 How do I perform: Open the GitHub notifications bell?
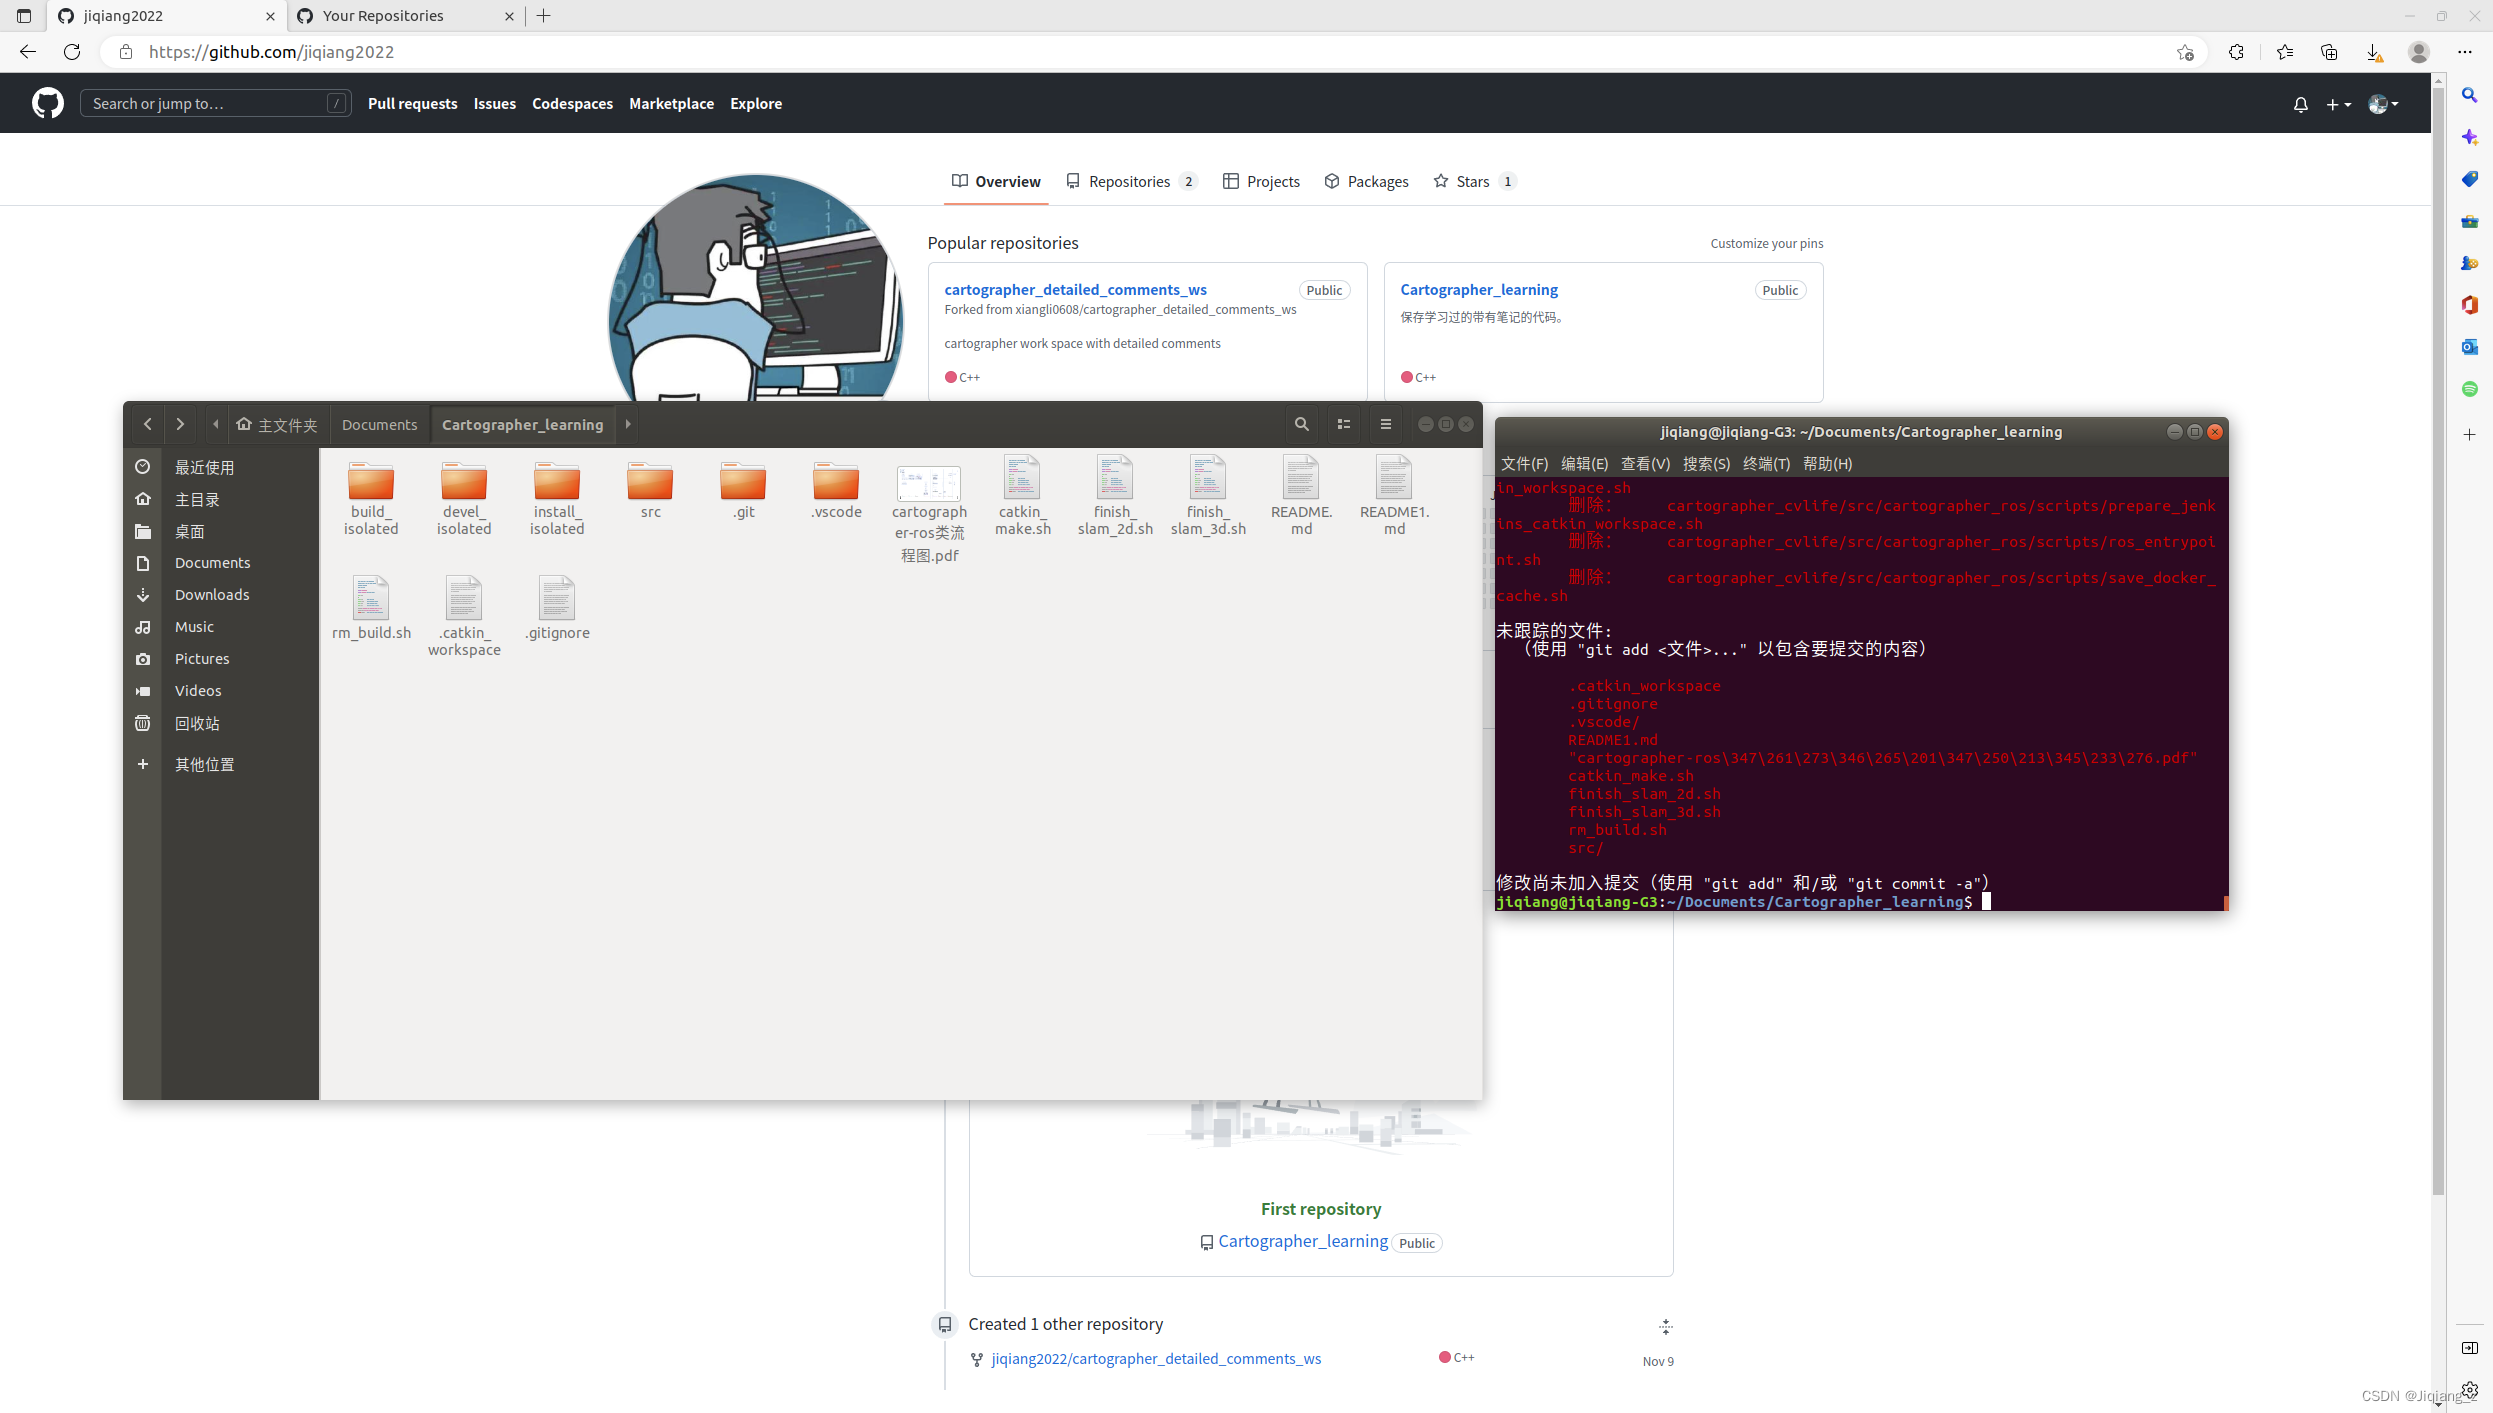[x=2300, y=104]
